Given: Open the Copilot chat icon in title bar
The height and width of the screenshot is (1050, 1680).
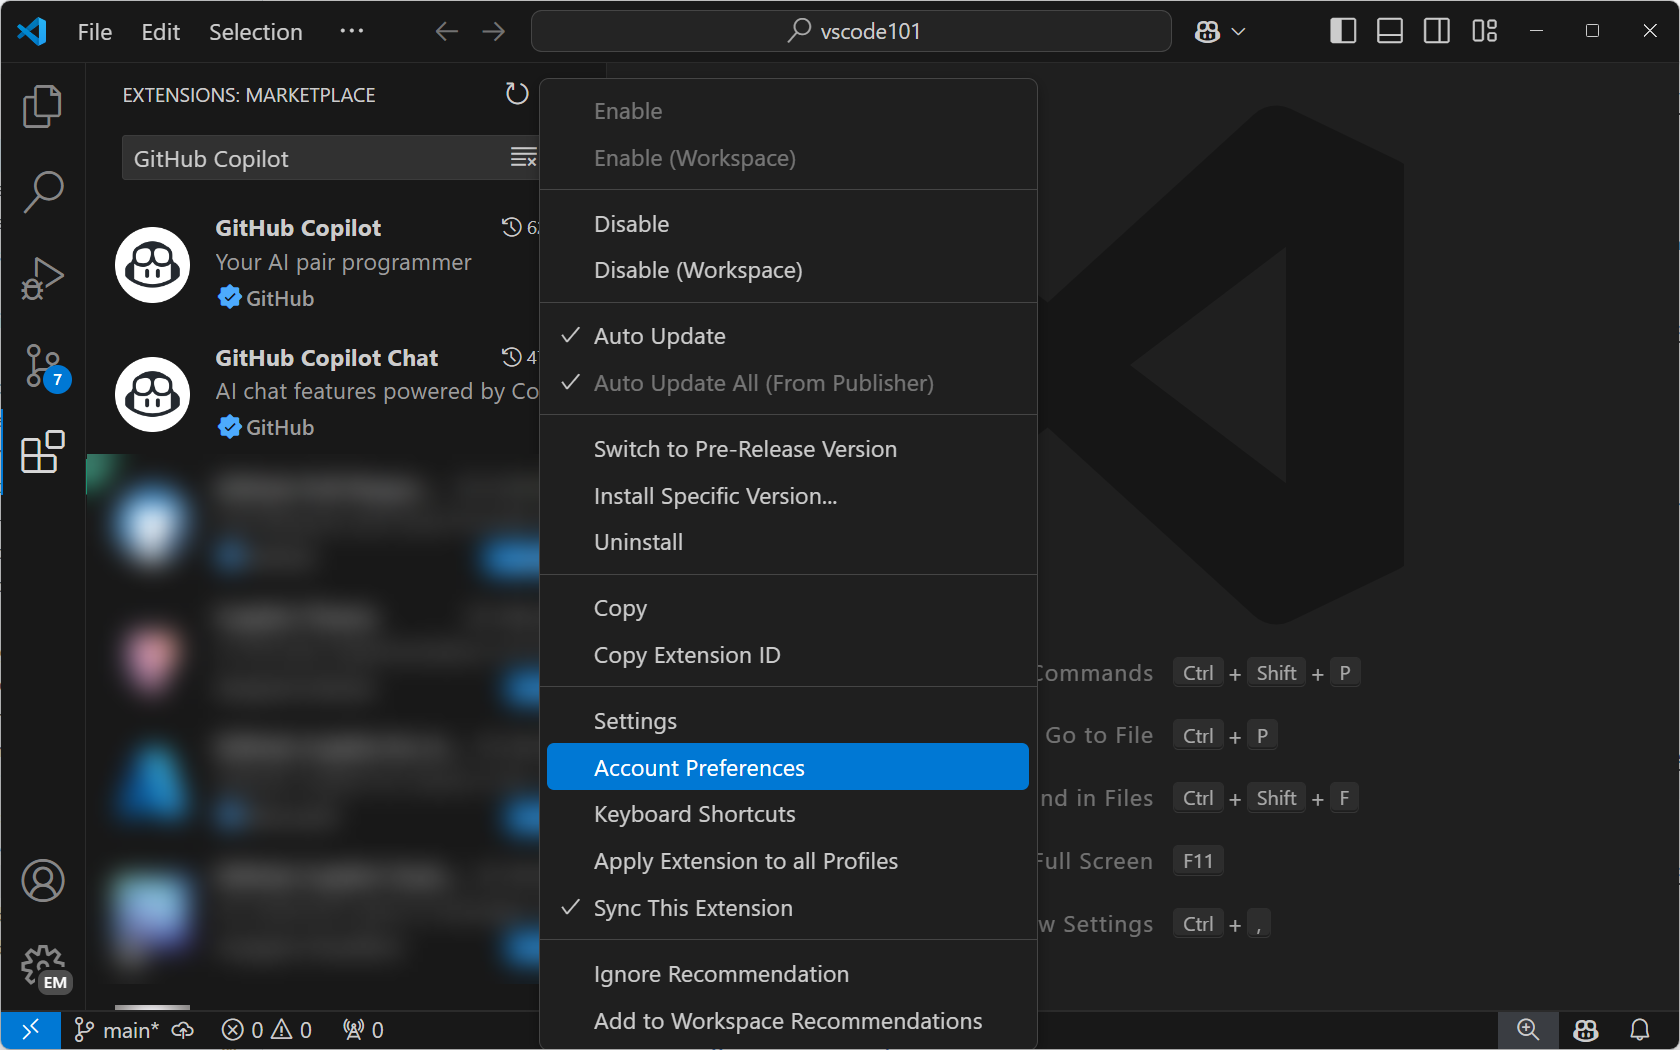Looking at the screenshot, I should pos(1207,32).
